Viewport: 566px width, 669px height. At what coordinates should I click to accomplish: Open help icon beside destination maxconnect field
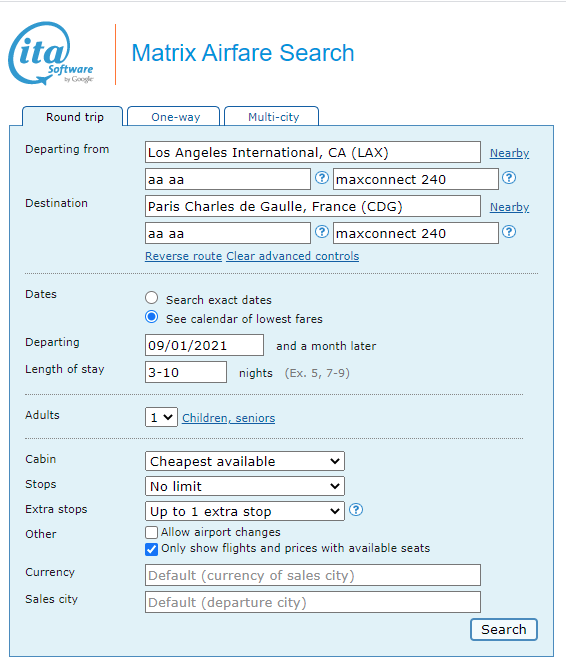click(x=509, y=232)
